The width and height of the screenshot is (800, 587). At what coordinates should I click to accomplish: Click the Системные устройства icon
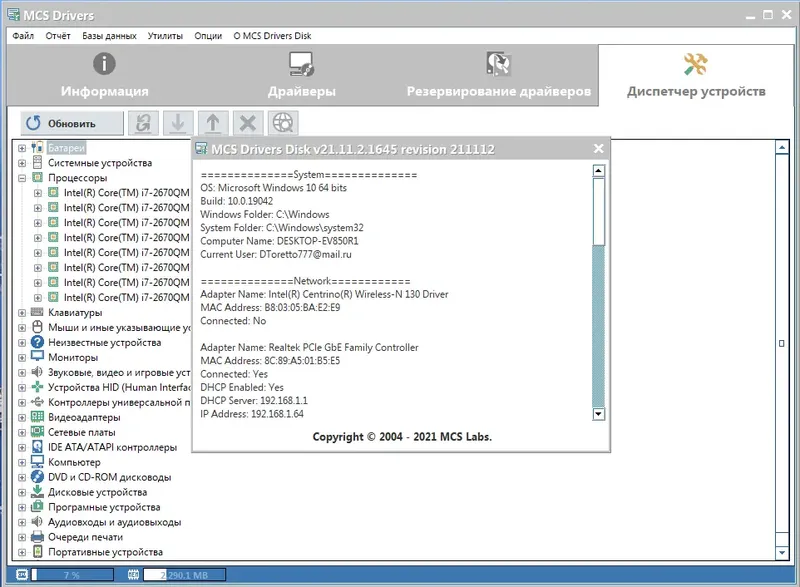click(x=37, y=162)
